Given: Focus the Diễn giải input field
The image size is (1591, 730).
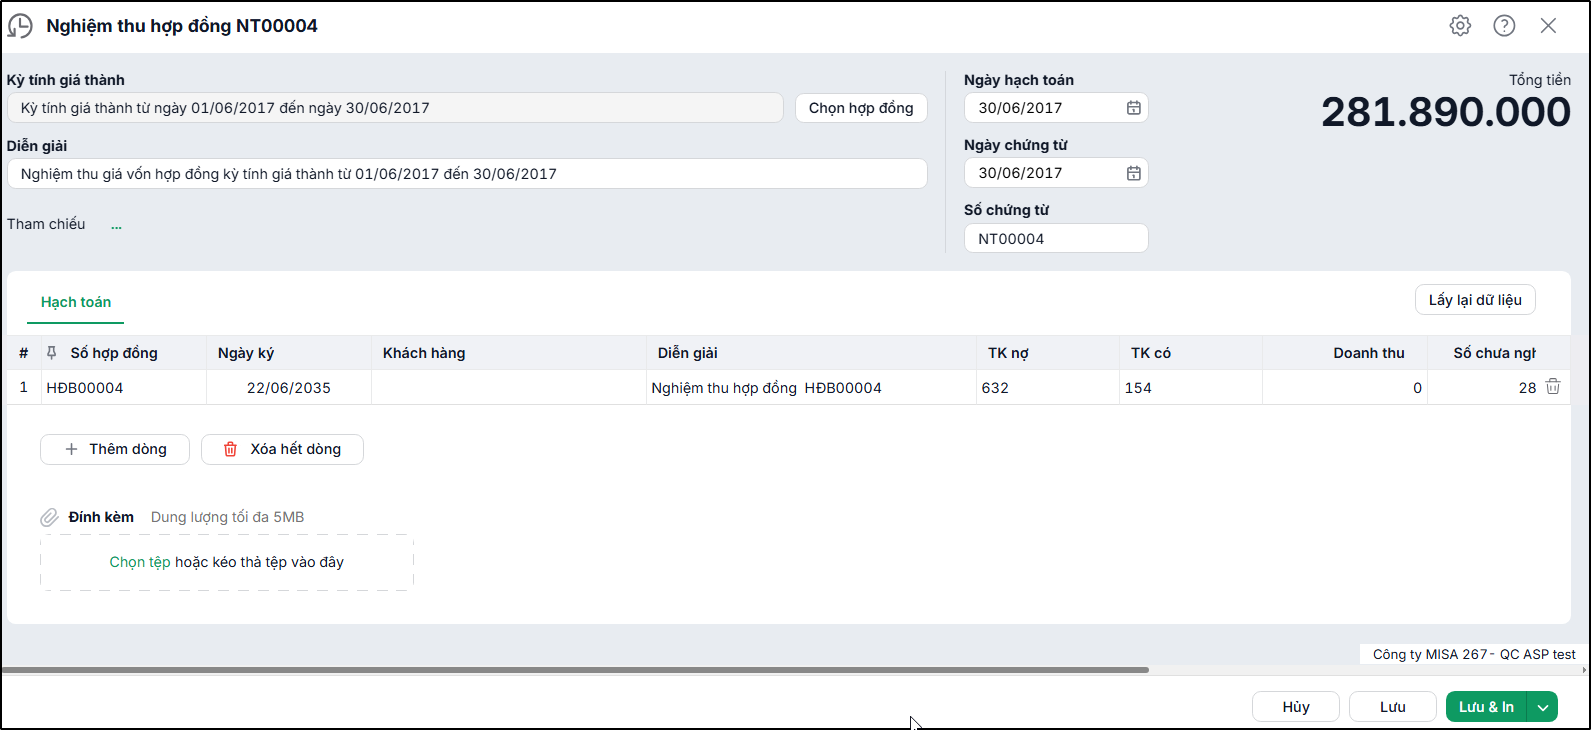Looking at the screenshot, I should click(467, 174).
